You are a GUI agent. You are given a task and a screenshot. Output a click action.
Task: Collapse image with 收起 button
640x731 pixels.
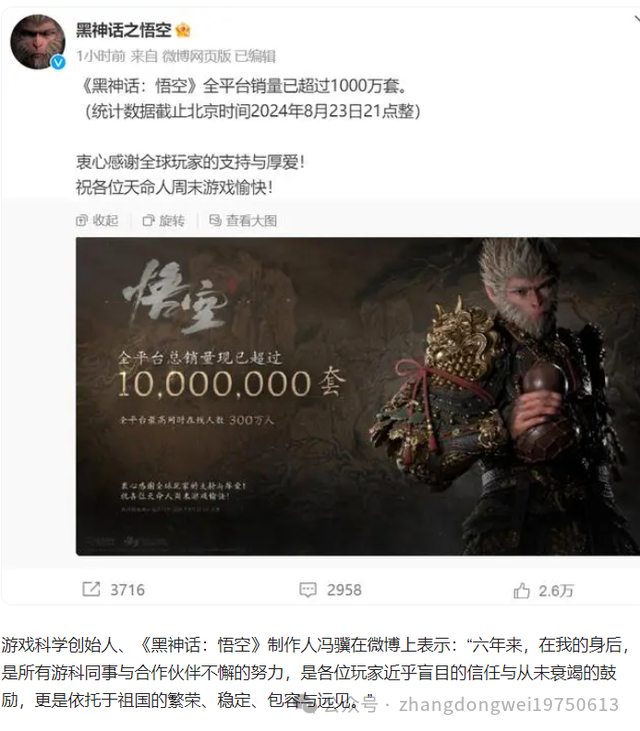pyautogui.click(x=97, y=221)
